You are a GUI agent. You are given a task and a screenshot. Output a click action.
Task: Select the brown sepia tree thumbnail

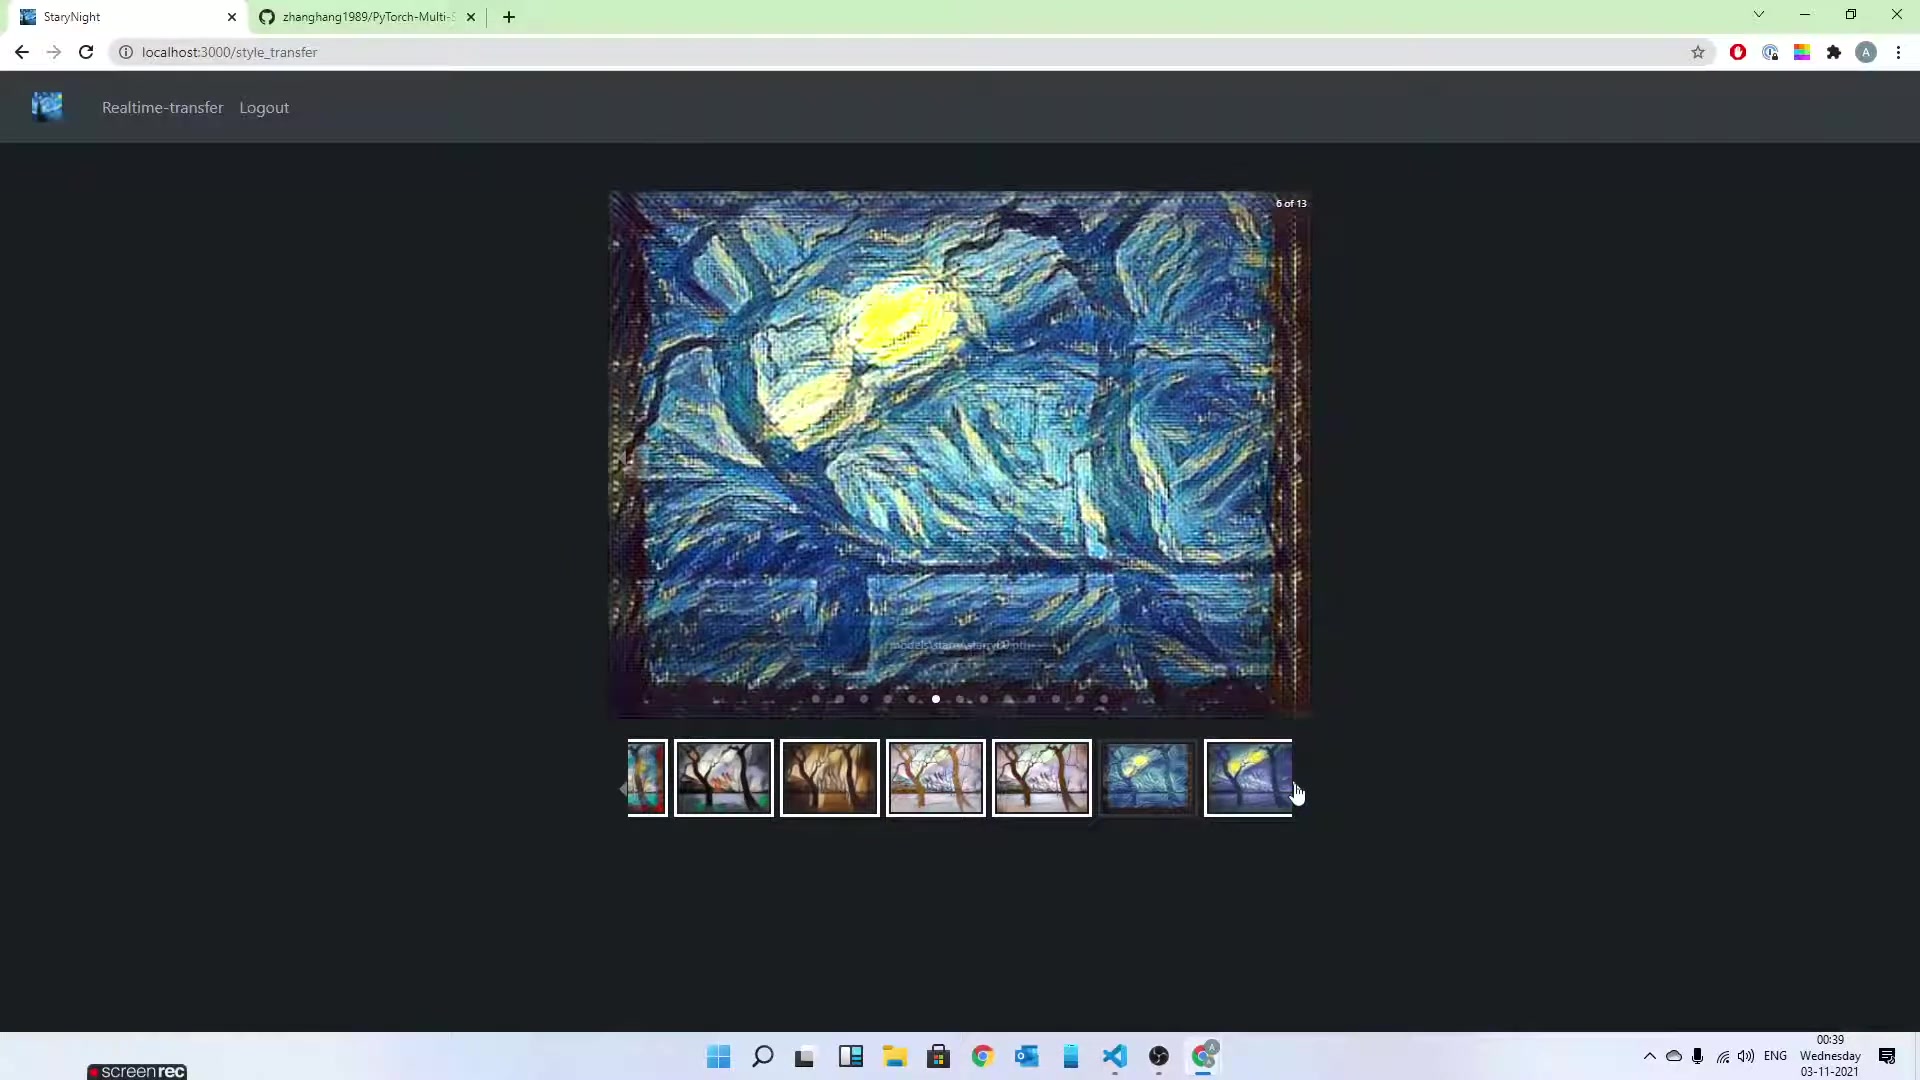[829, 778]
